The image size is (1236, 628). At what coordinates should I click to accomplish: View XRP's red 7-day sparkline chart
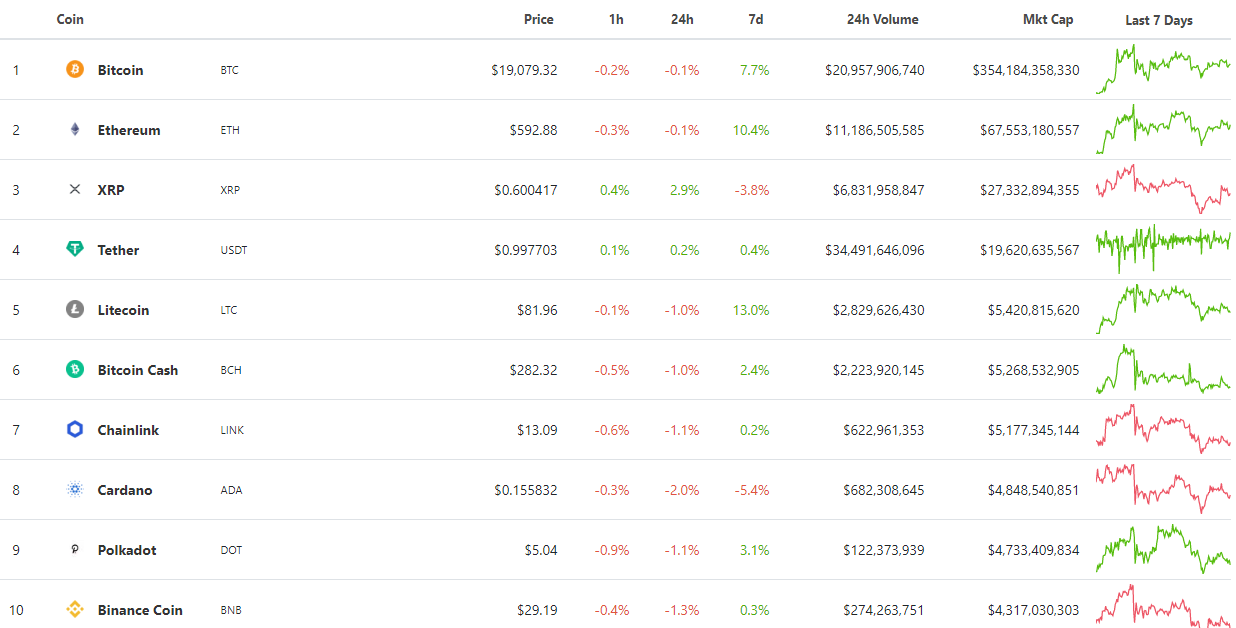coord(1163,189)
